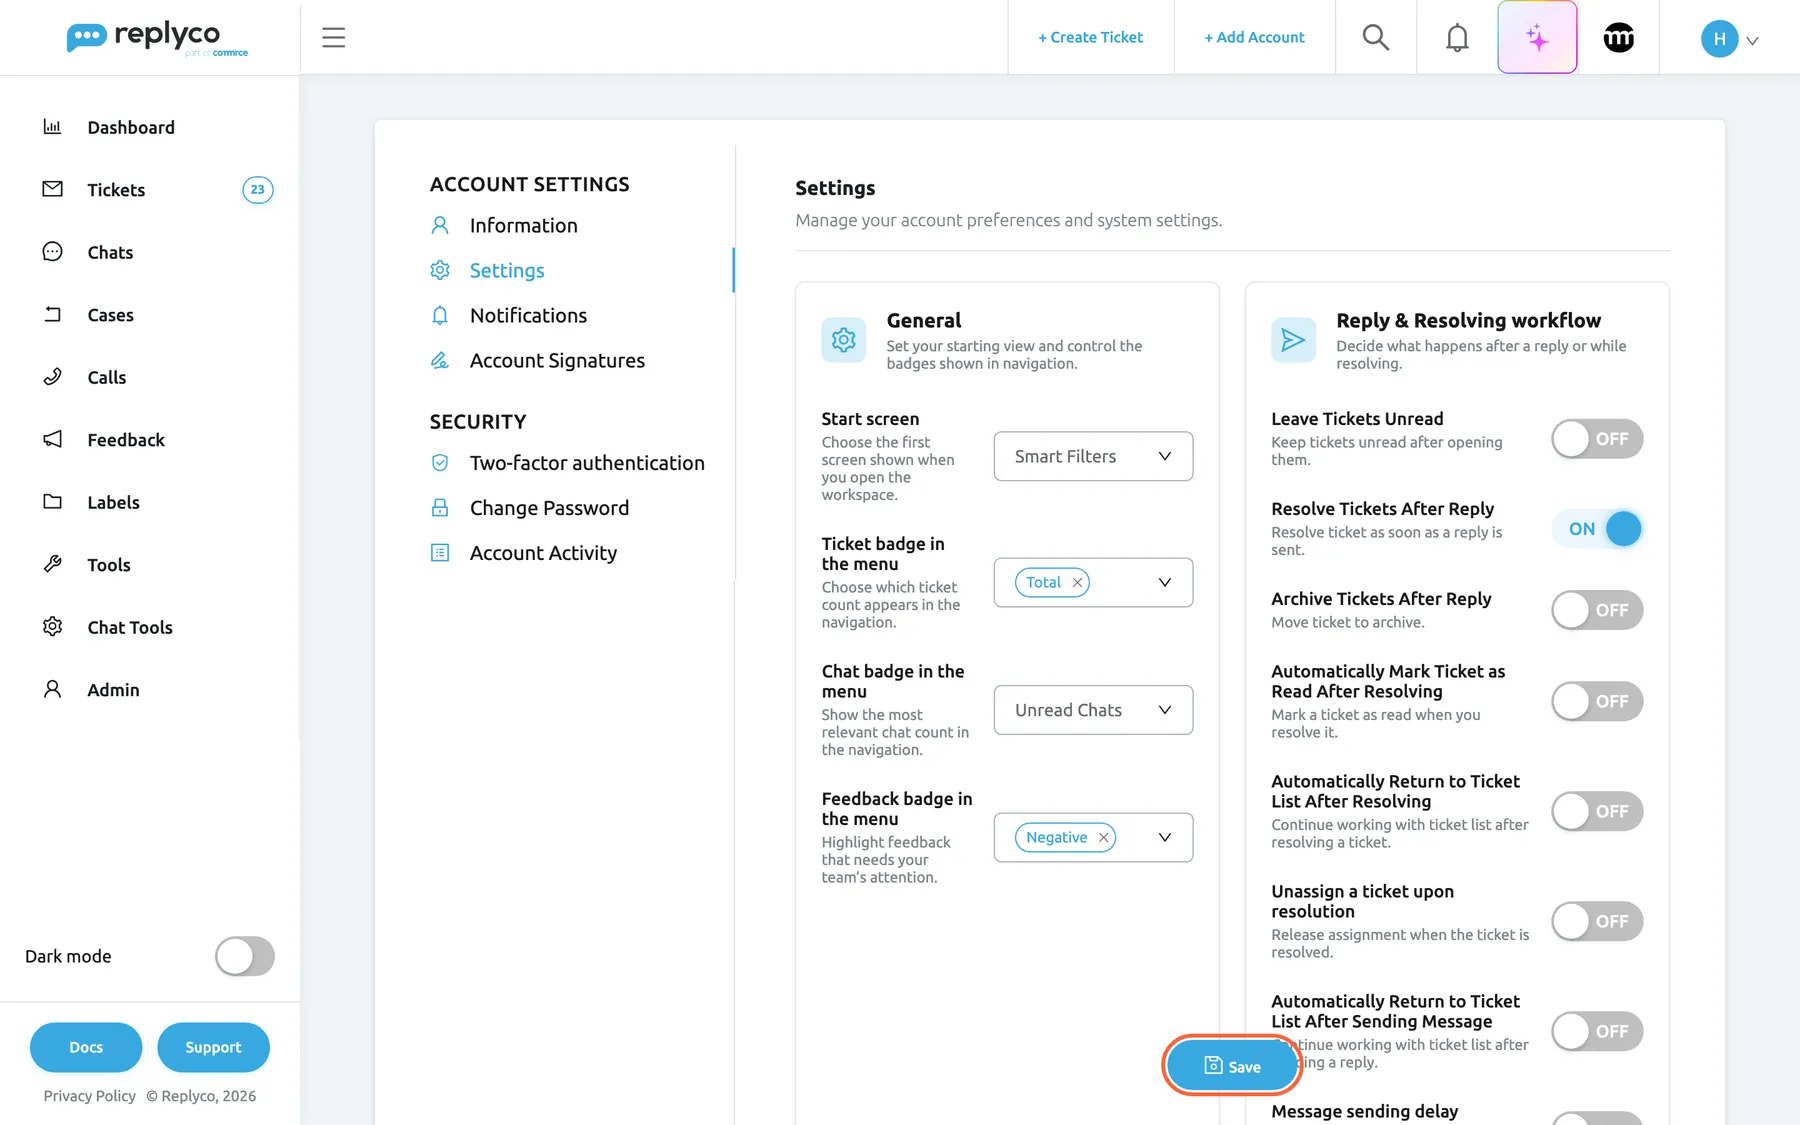Enable Archive Tickets After Reply

(x=1597, y=610)
